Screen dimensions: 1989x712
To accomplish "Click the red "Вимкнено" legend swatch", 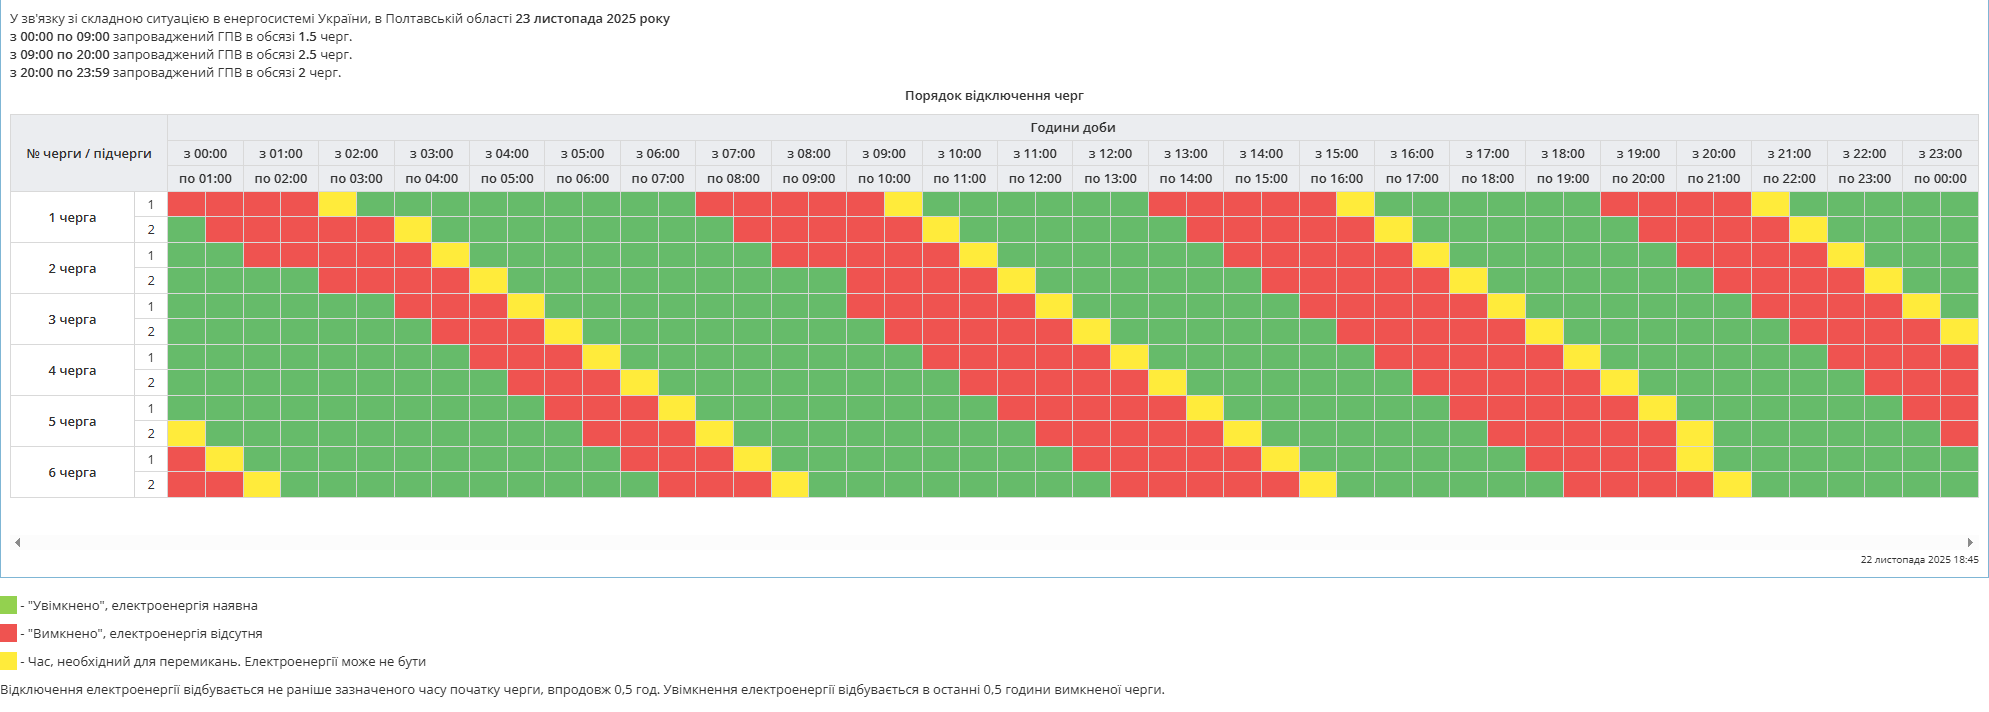I will 9,633.
